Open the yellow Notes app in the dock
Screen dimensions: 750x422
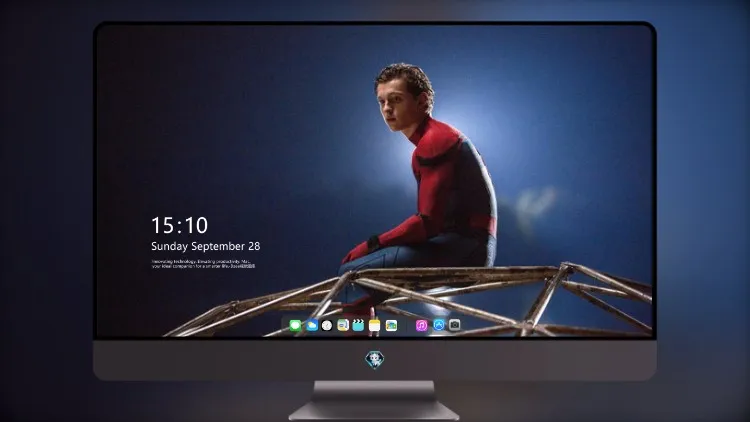(375, 326)
